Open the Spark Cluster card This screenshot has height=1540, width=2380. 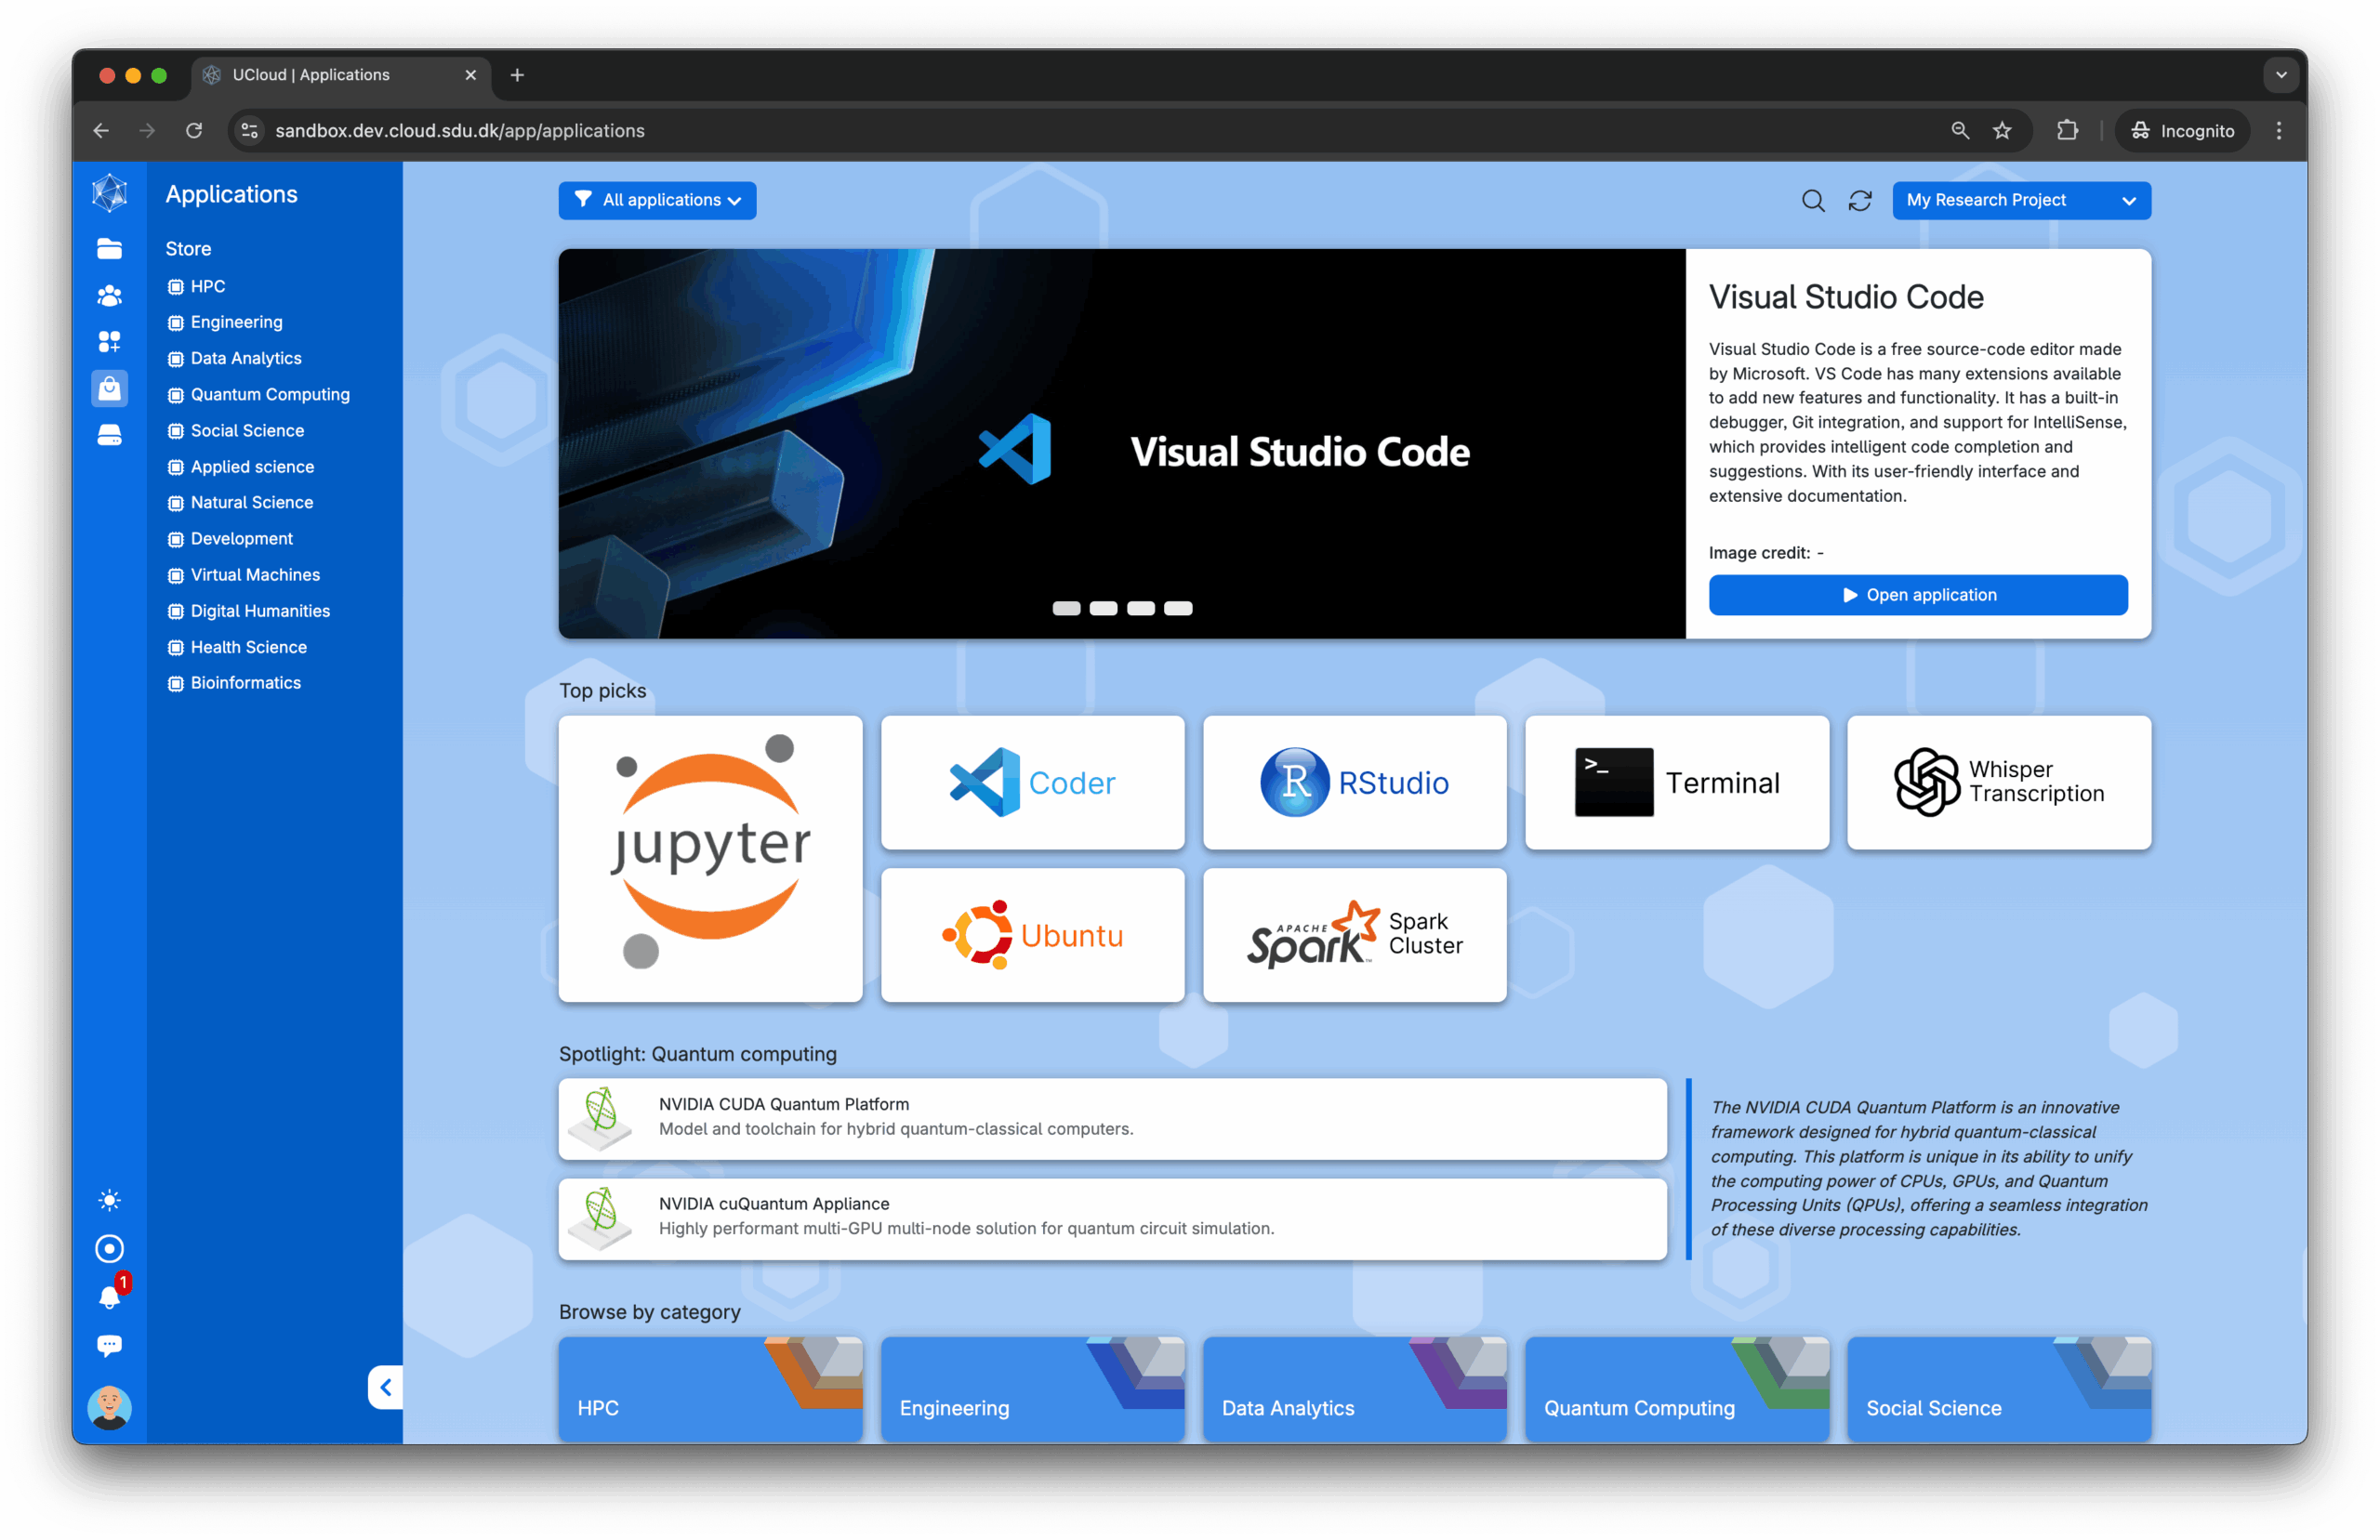coord(1354,935)
